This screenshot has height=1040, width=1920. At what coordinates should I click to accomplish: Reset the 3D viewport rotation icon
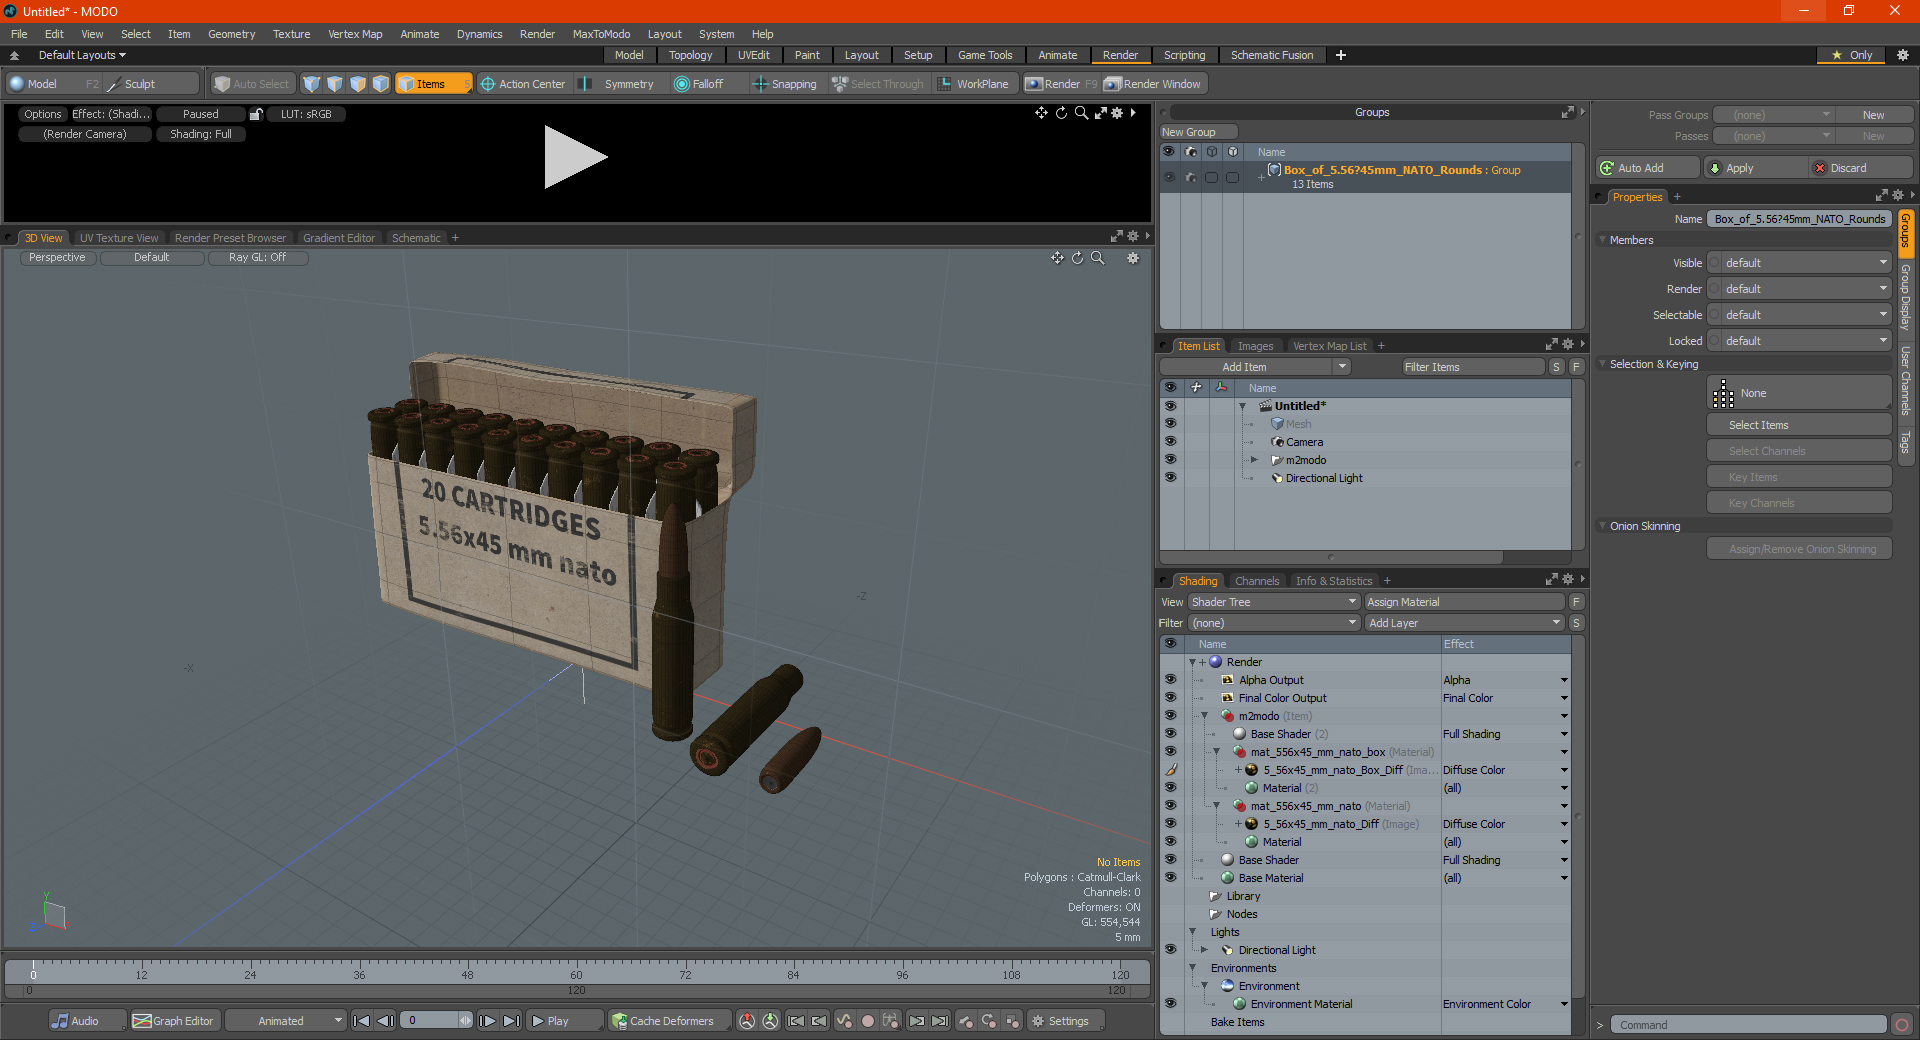click(x=1077, y=258)
